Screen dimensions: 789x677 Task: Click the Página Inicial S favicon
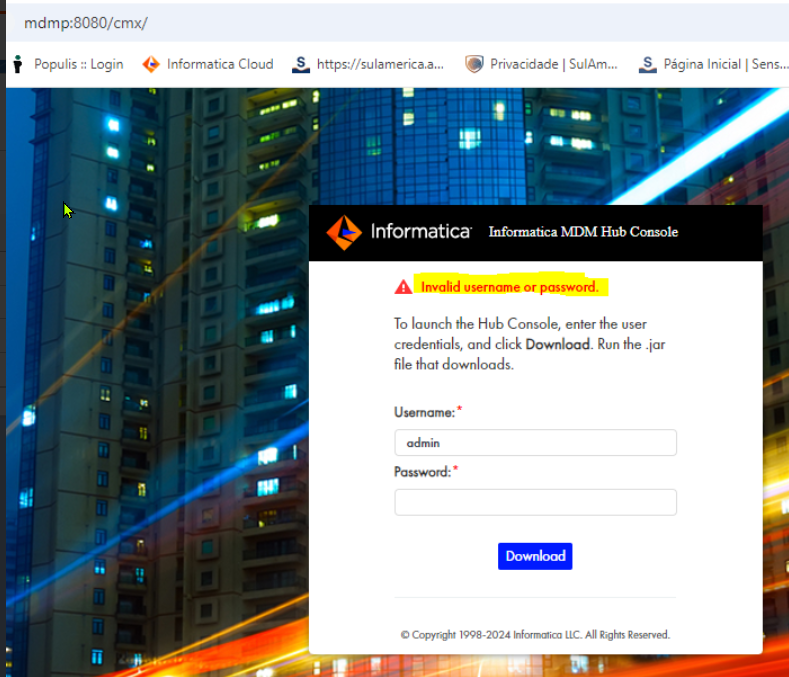coord(648,64)
